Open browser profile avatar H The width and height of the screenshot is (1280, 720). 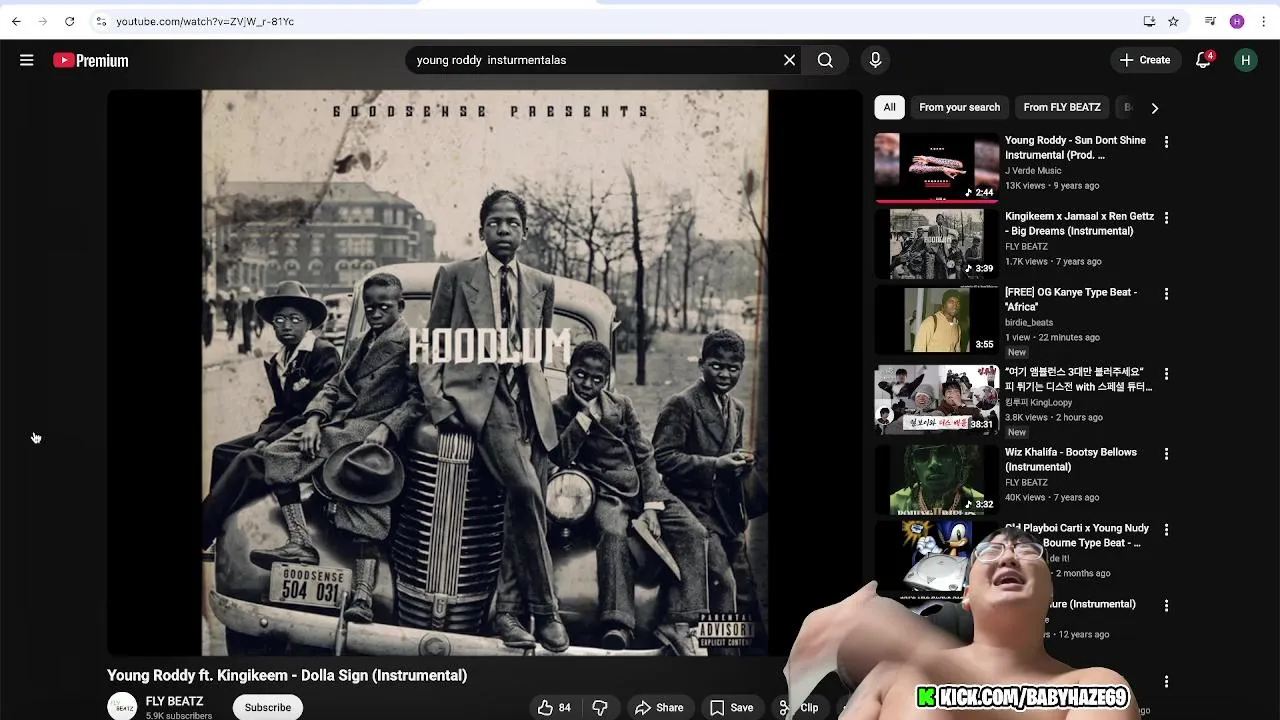pos(1237,21)
